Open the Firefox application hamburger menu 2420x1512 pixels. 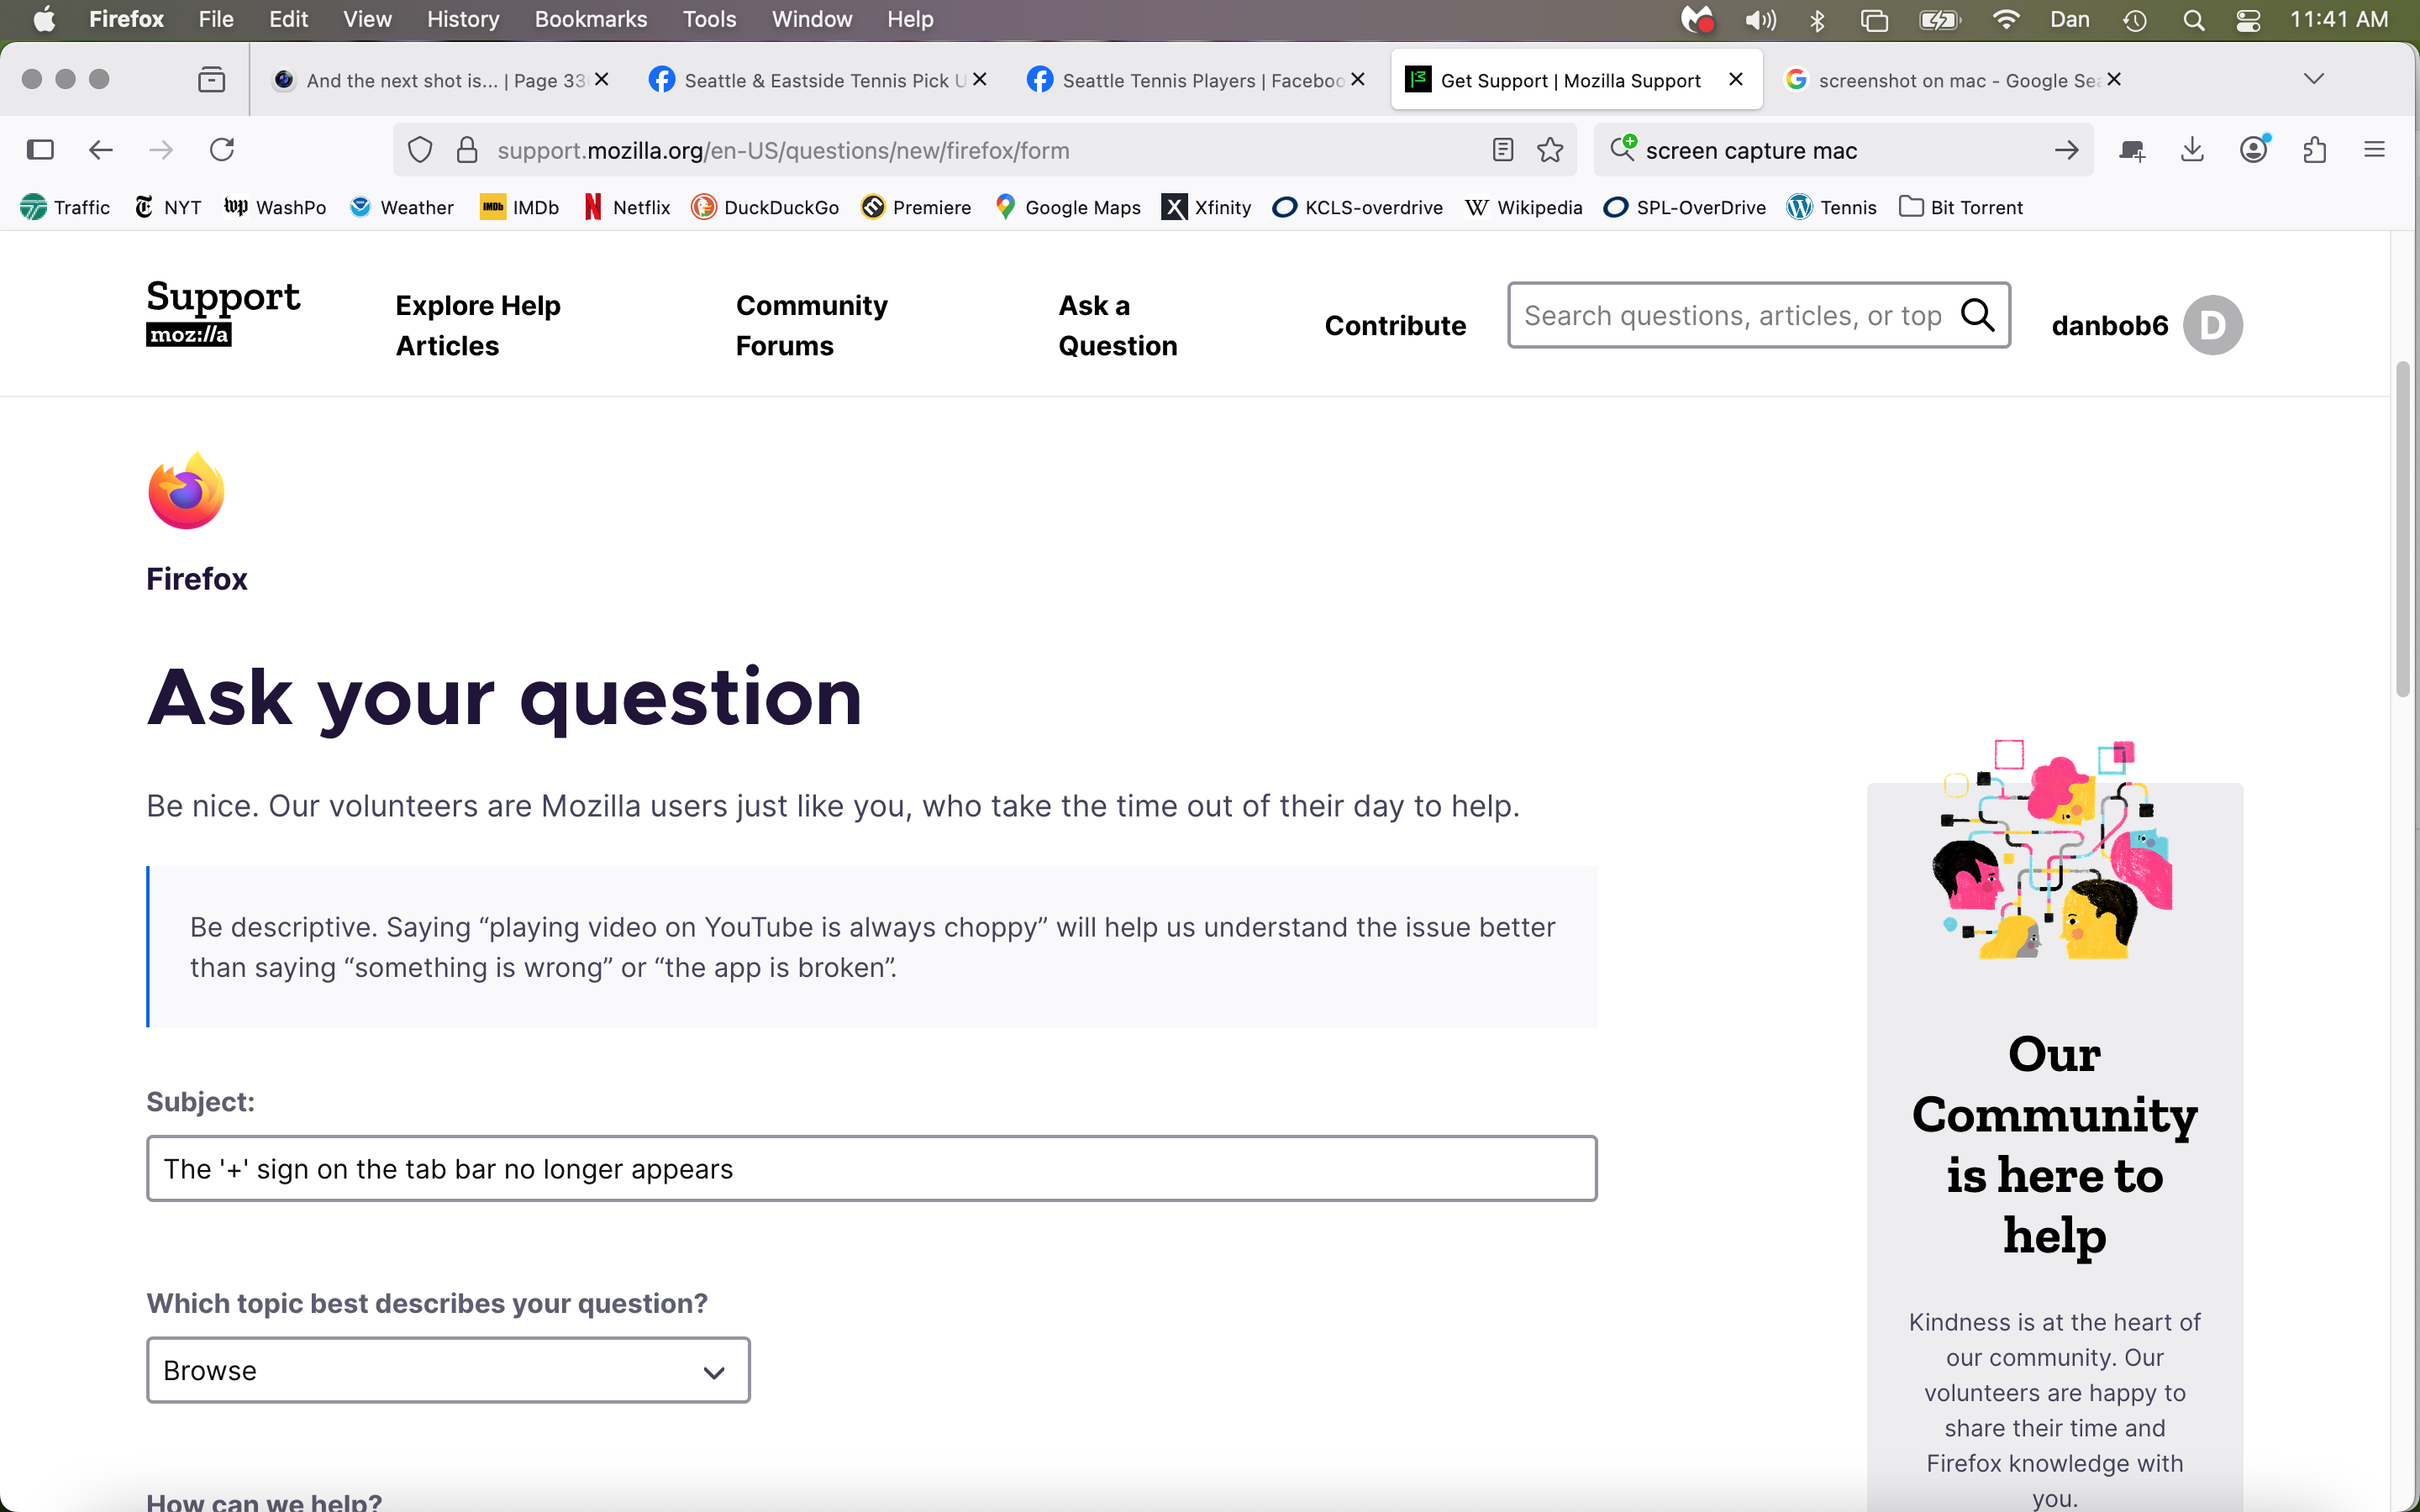(2374, 150)
